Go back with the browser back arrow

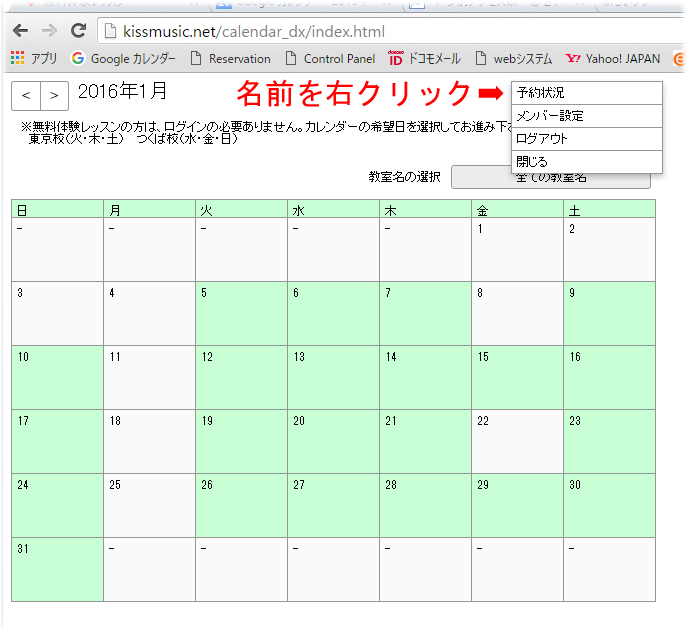coord(20,31)
